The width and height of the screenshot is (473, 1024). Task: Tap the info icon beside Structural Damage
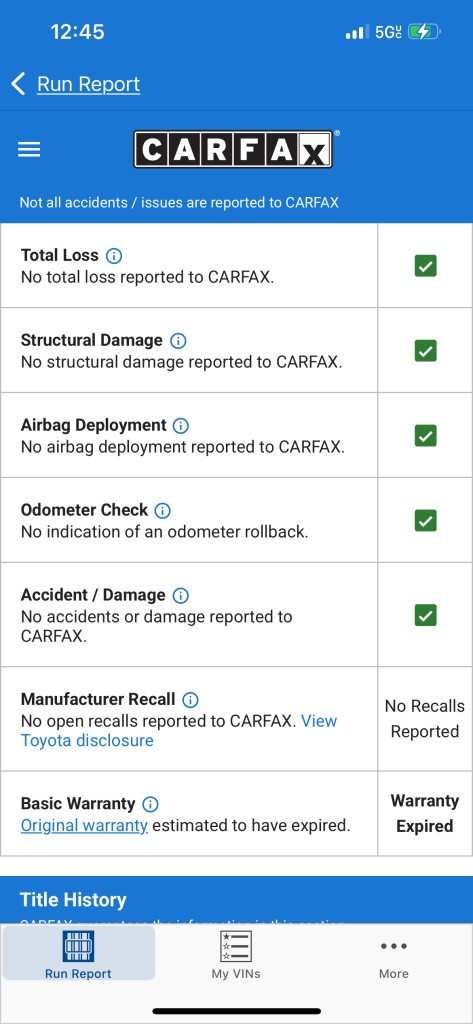pyautogui.click(x=178, y=340)
